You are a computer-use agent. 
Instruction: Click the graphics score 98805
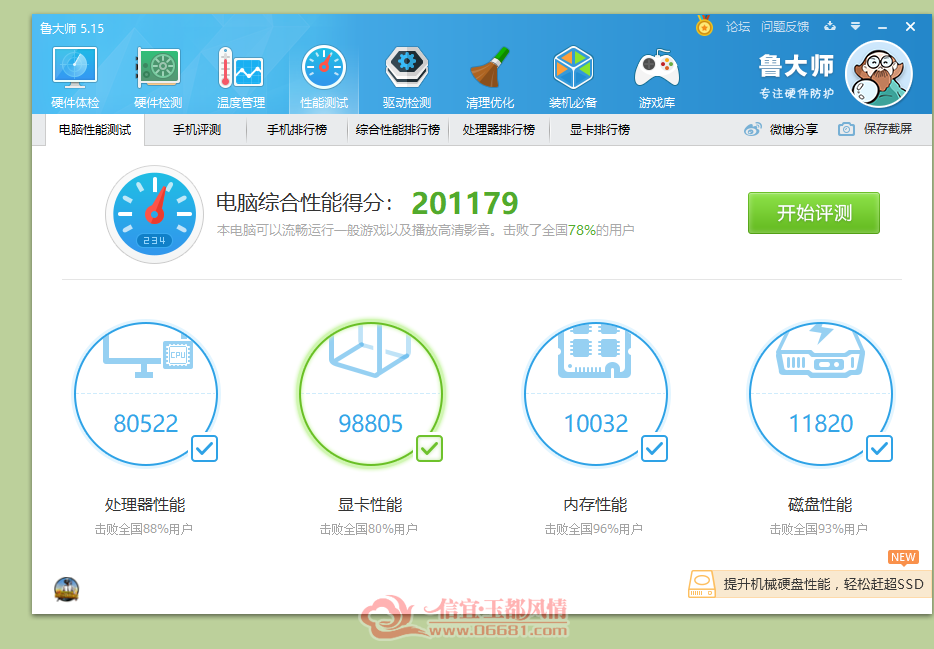[x=371, y=424]
